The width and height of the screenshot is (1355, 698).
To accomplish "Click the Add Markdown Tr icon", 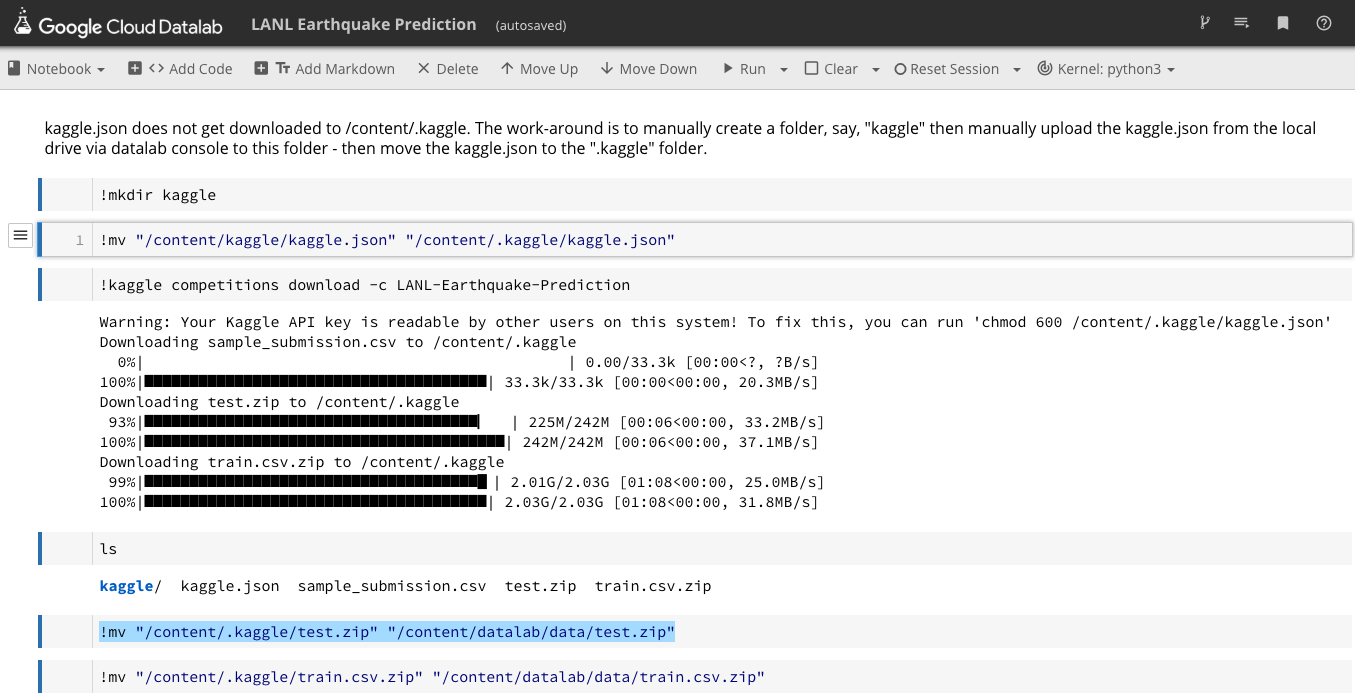I will [281, 68].
